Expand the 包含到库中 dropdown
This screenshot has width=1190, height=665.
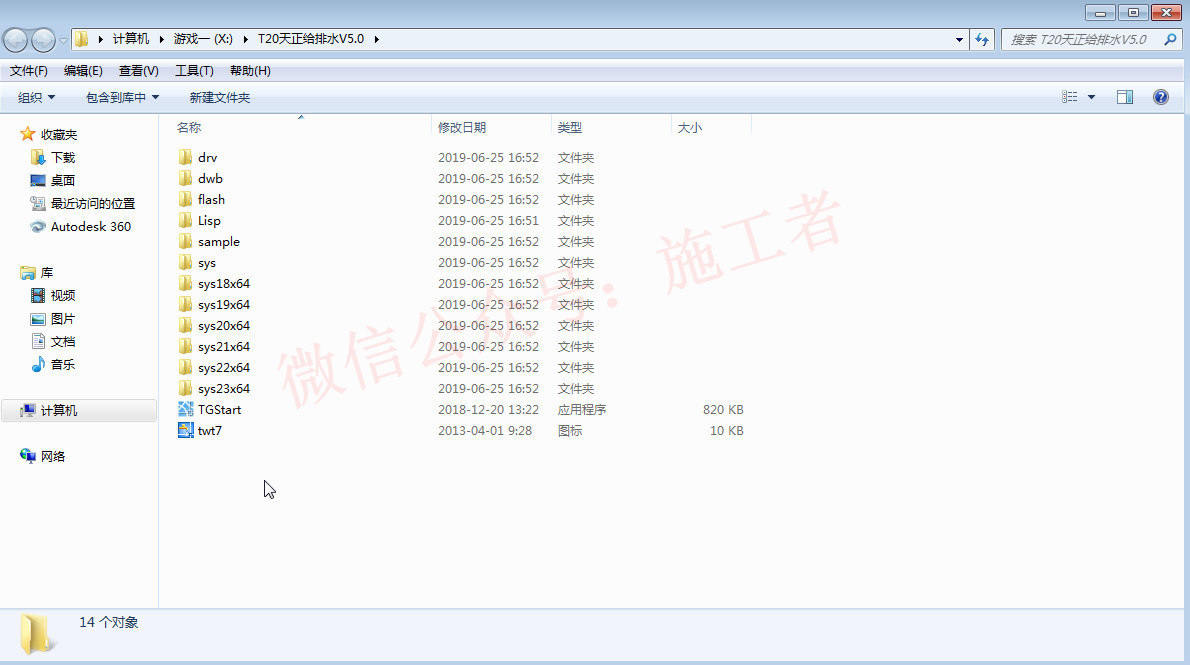122,97
